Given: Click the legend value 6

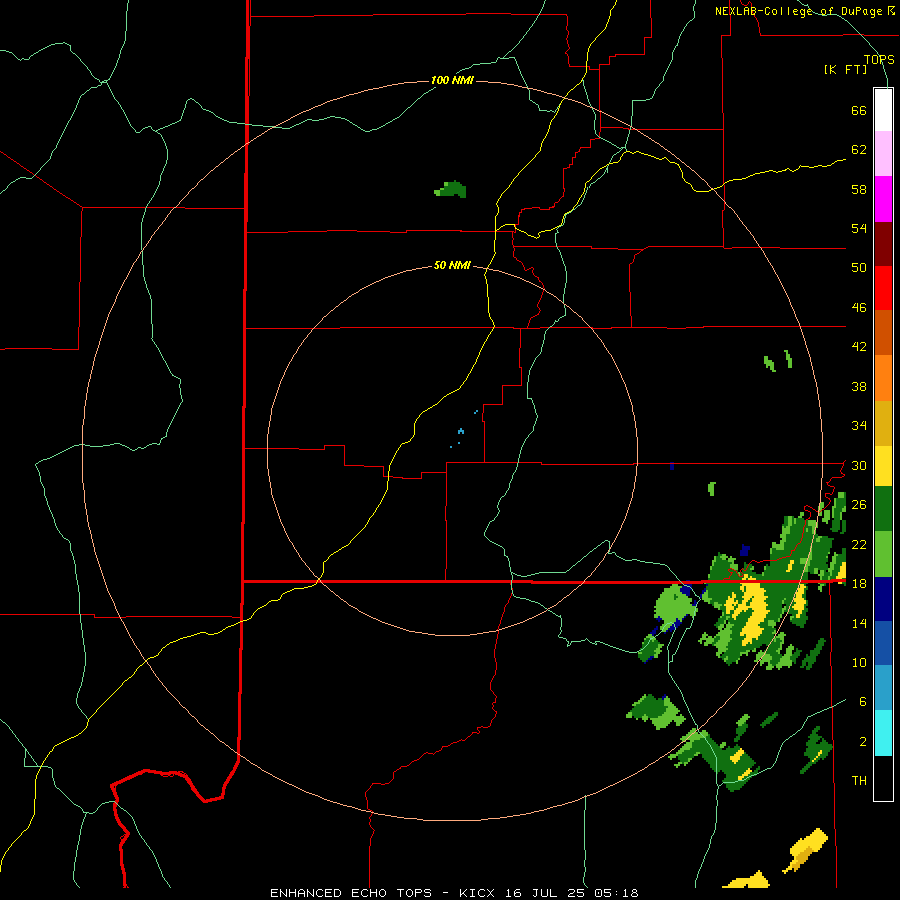Looking at the screenshot, I should click(x=862, y=701).
